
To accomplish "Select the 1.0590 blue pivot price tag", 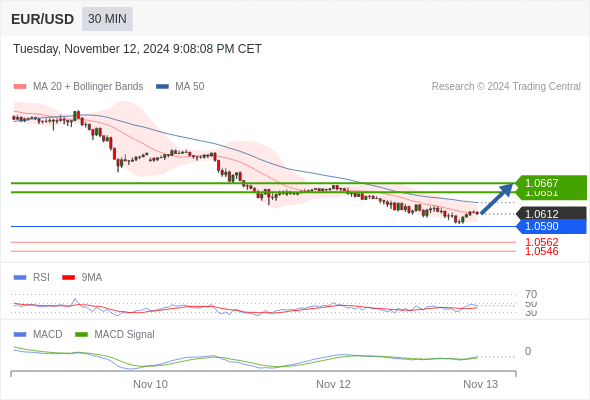I will coord(551,227).
